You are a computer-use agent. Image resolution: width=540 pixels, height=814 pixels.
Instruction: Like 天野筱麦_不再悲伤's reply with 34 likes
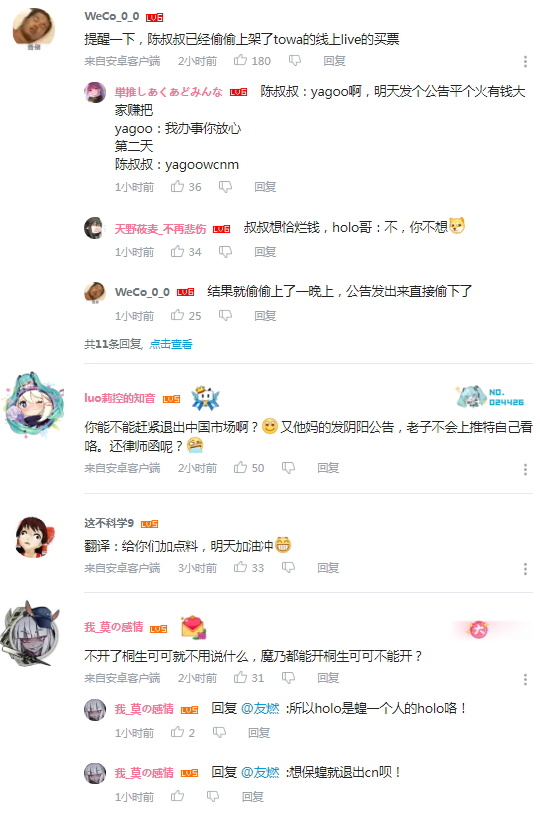point(178,252)
